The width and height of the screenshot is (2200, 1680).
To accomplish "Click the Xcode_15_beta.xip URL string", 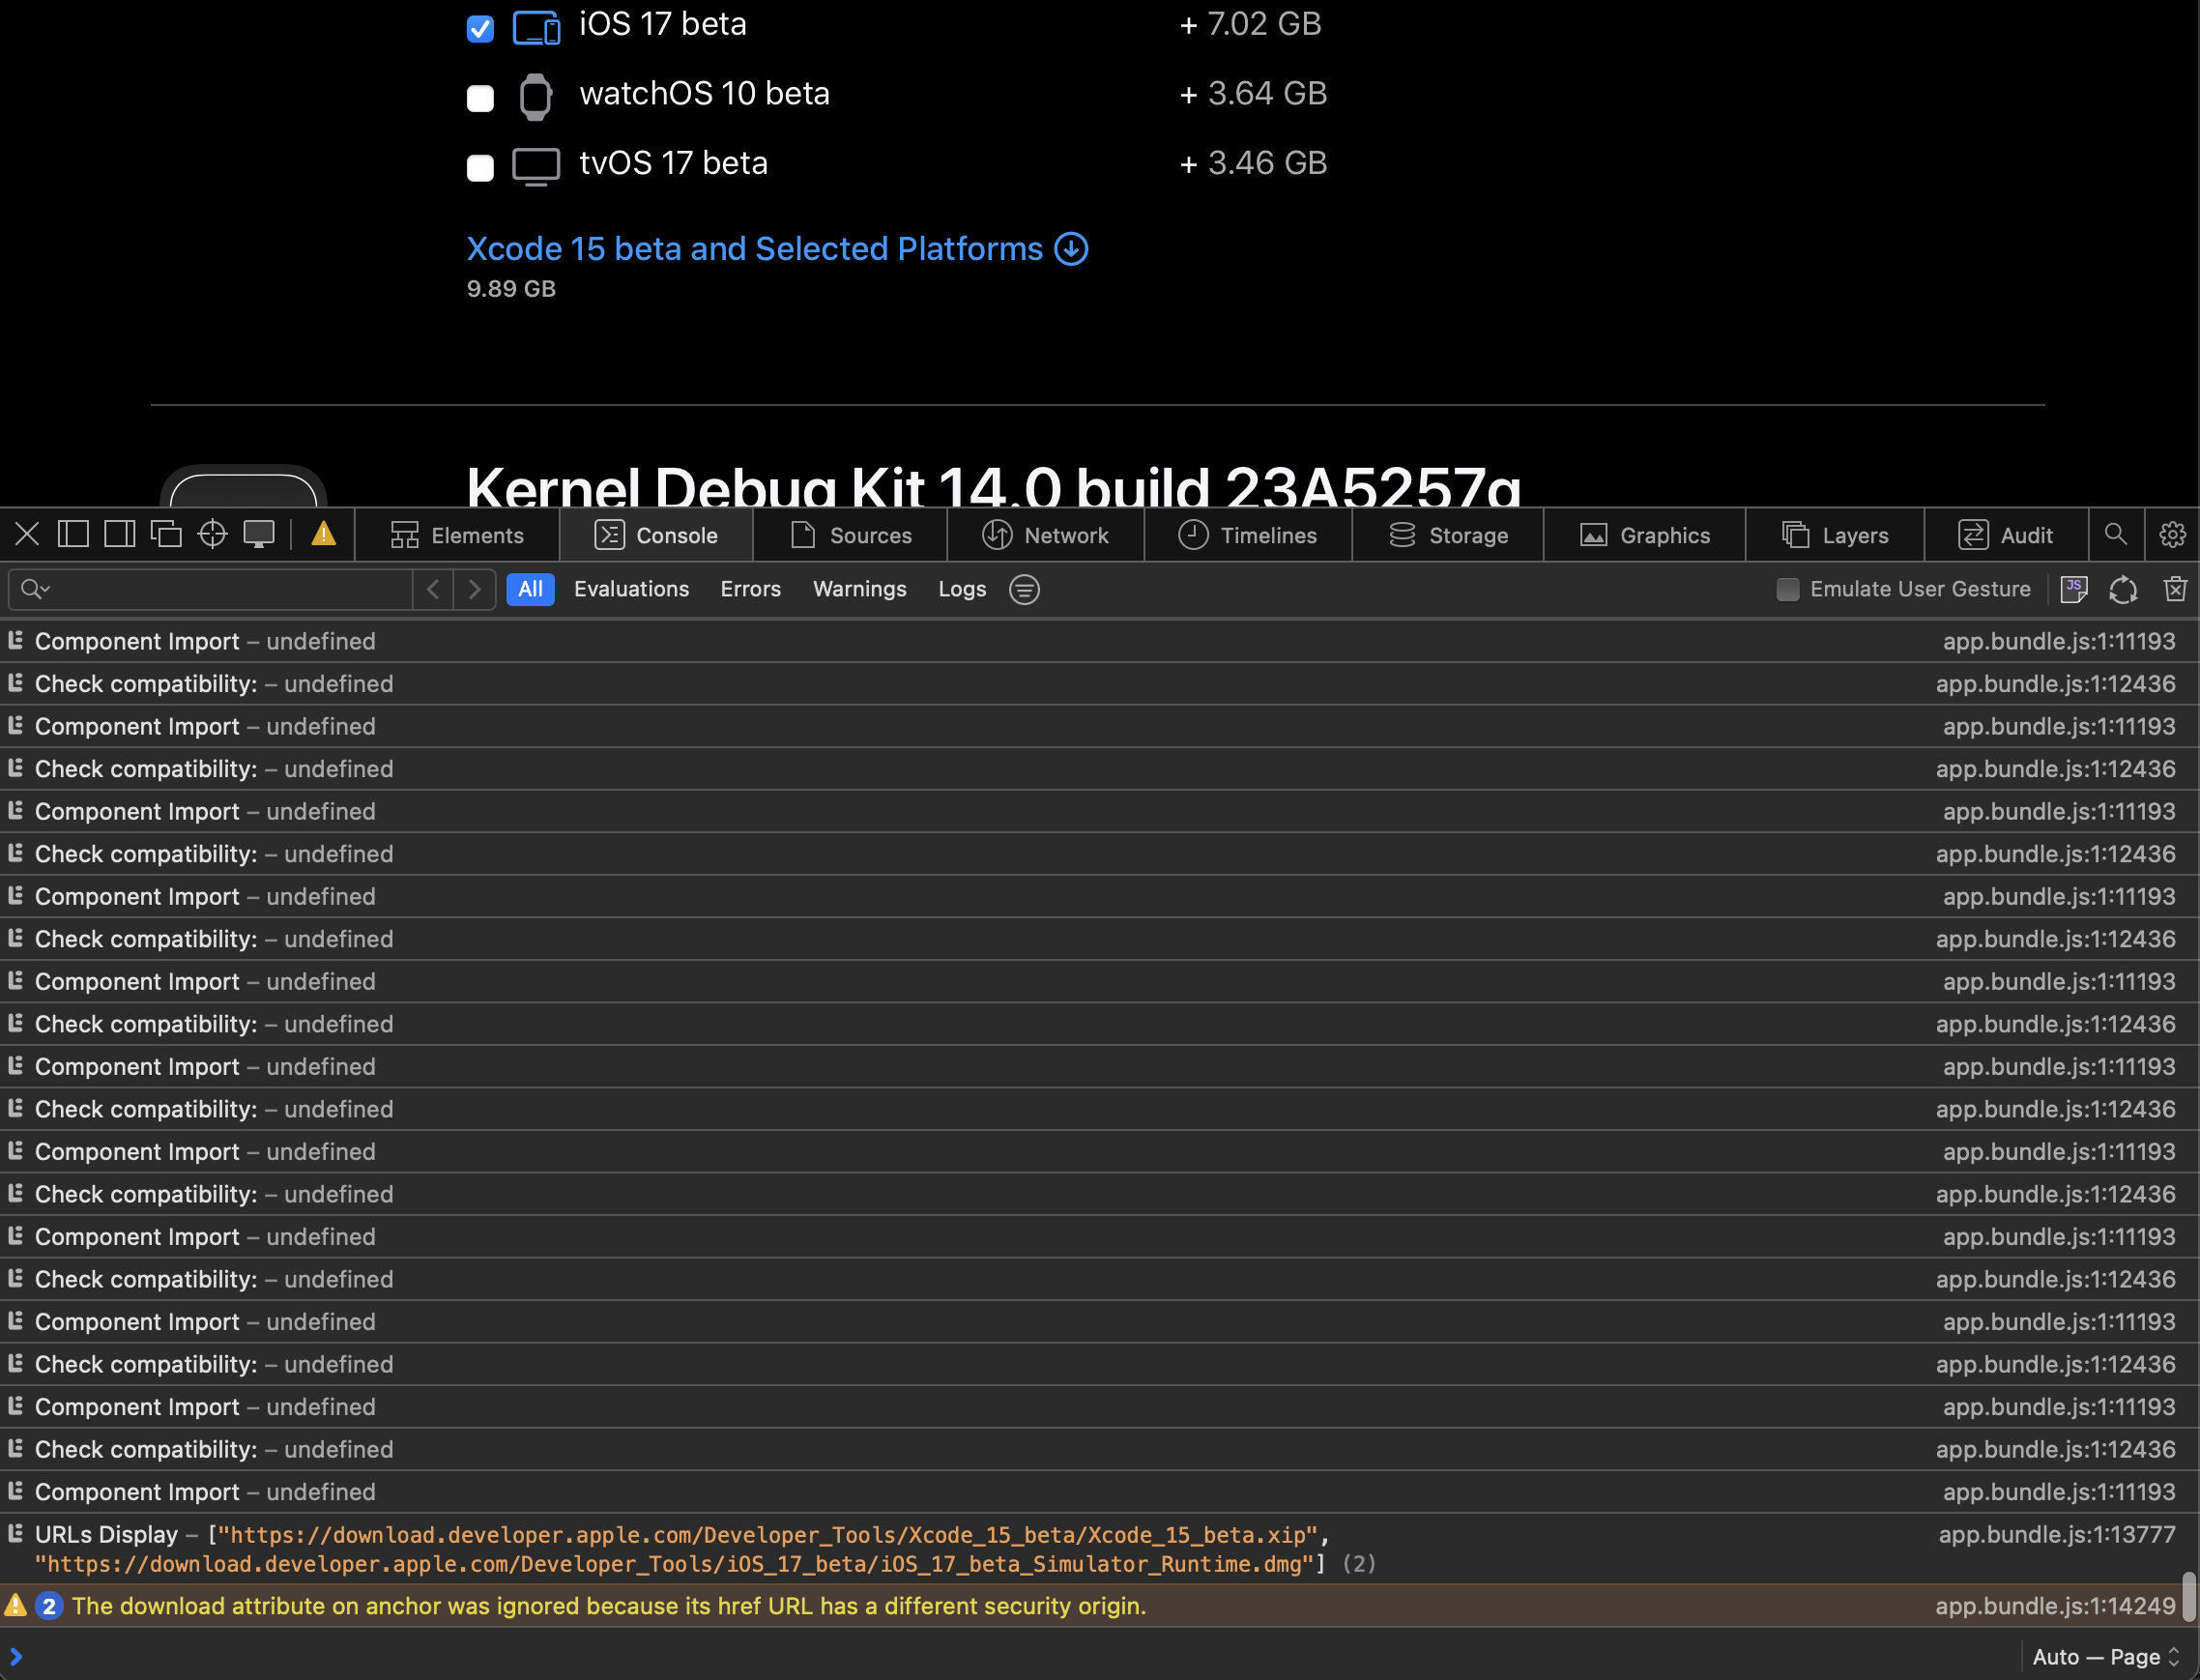I will pyautogui.click(x=768, y=1535).
